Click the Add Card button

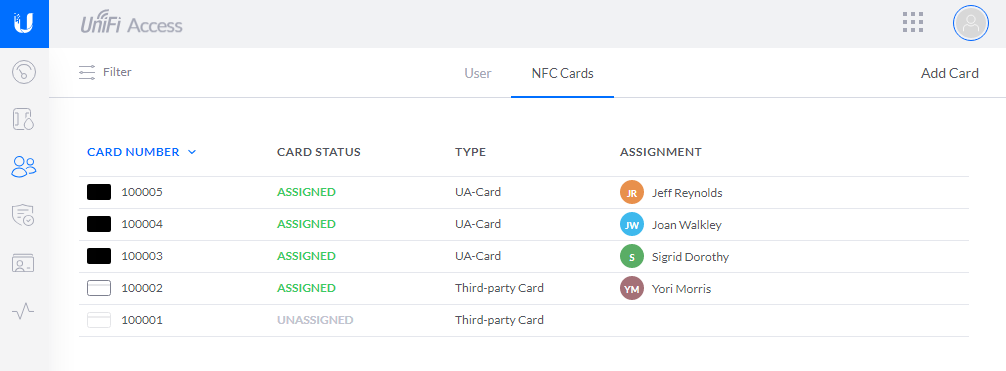(x=950, y=73)
